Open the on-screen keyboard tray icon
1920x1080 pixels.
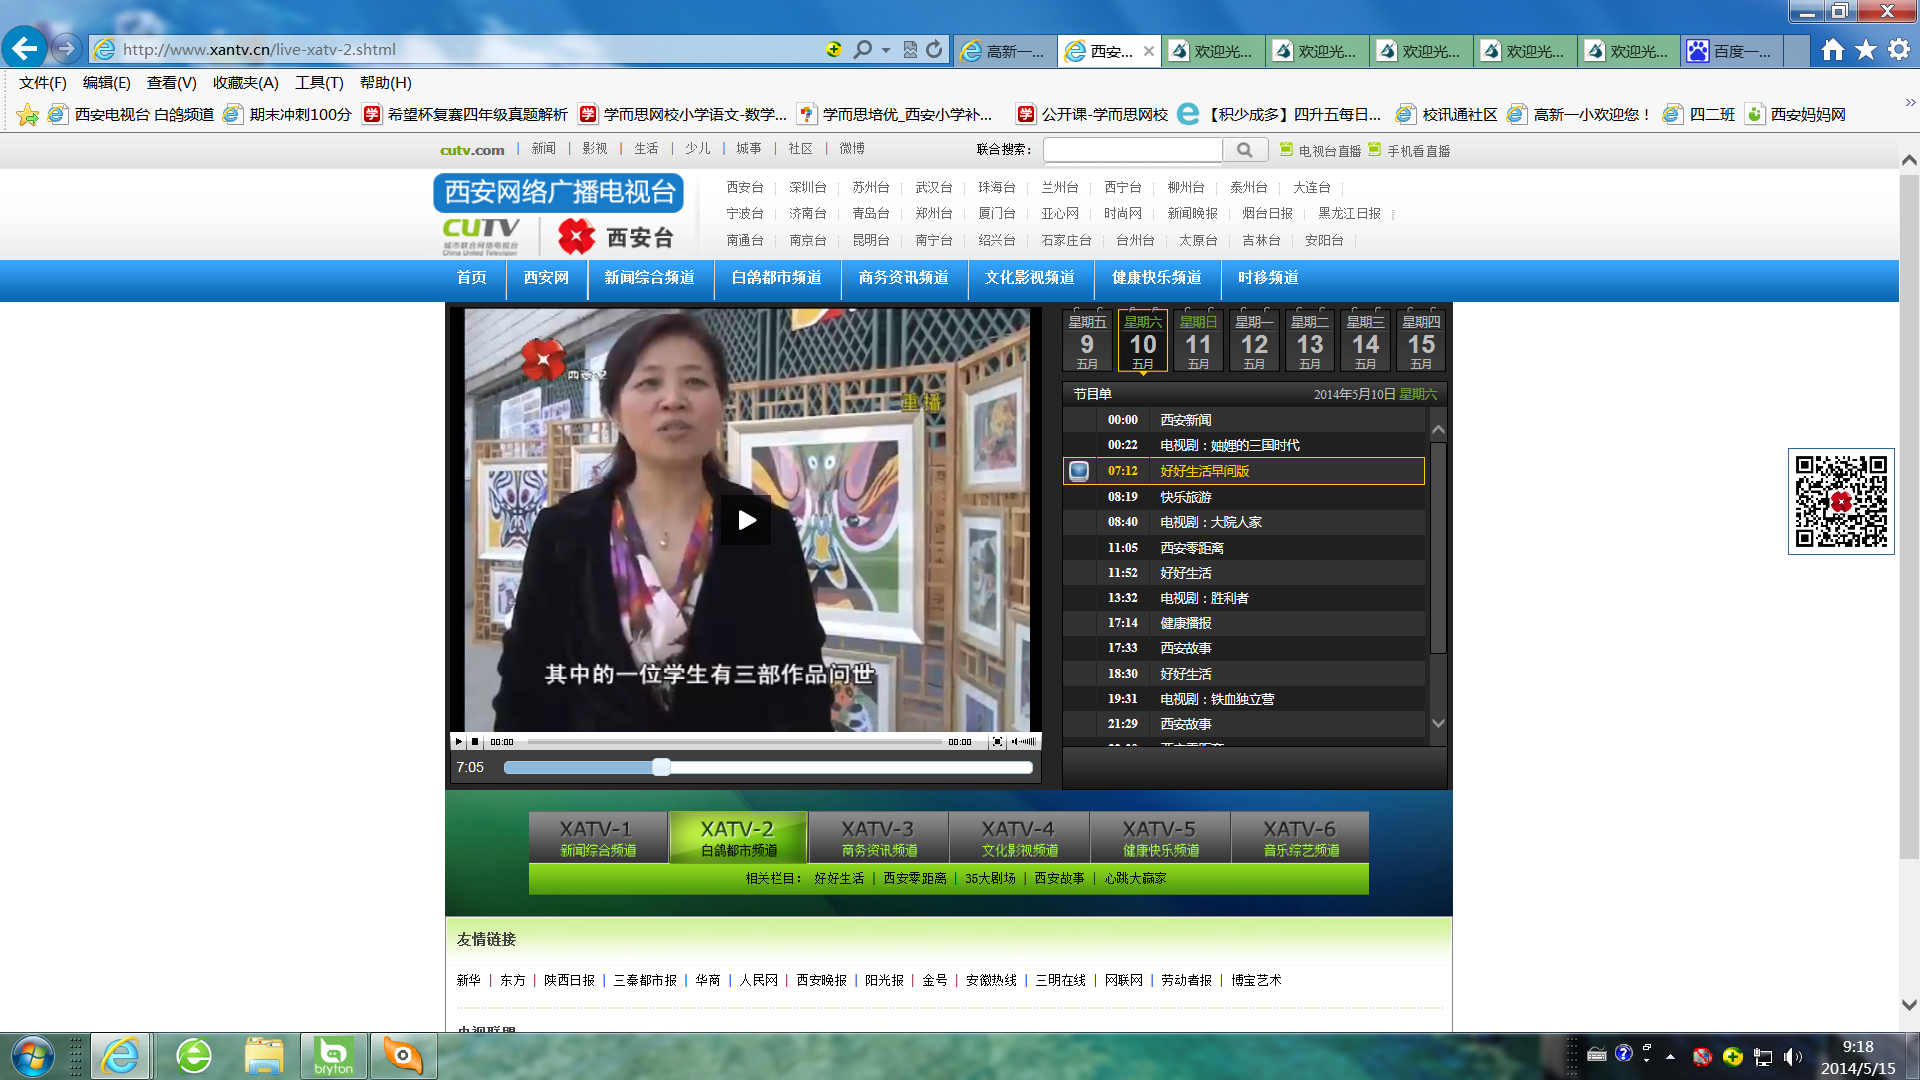(1597, 1054)
